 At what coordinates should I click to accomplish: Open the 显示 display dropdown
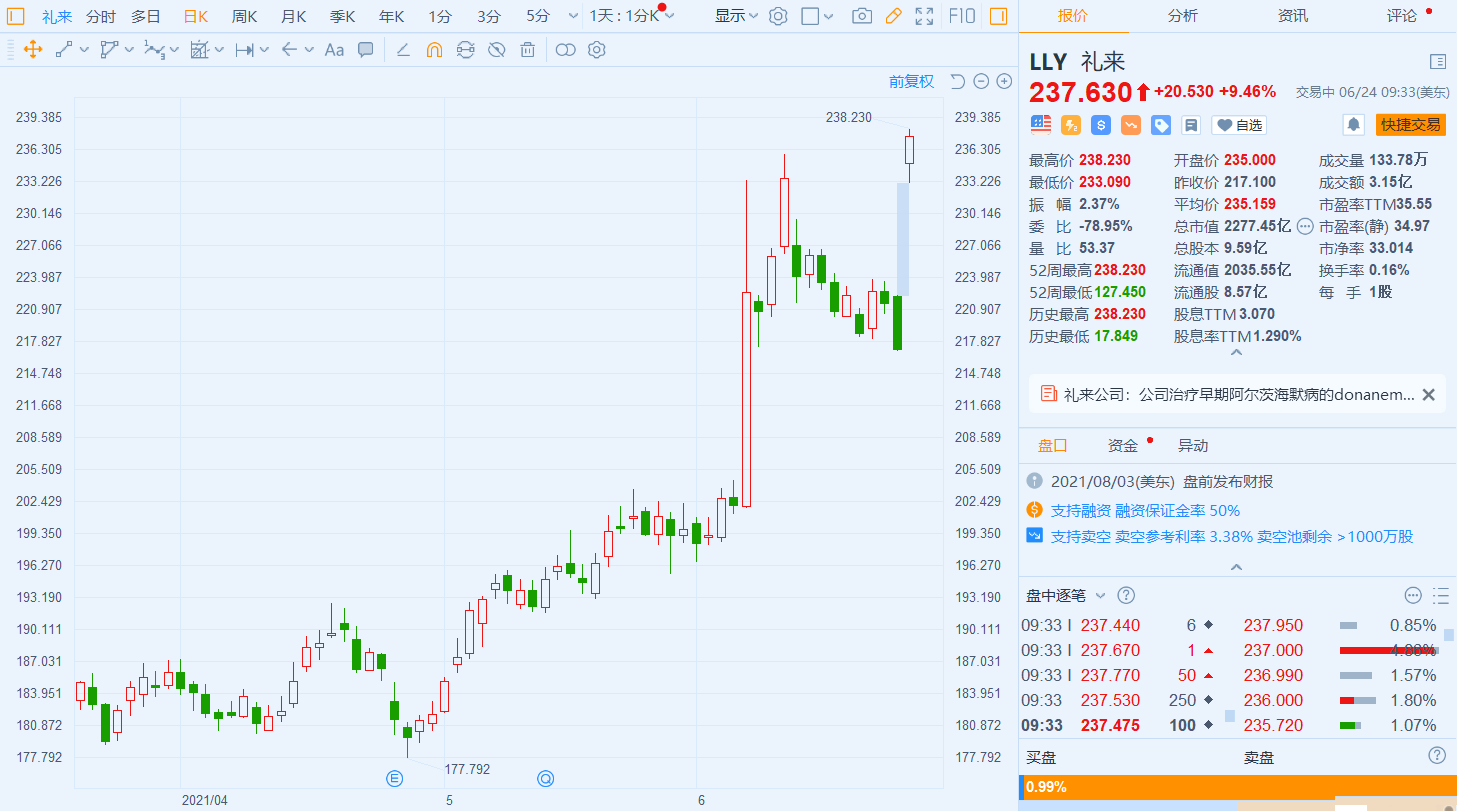click(x=736, y=16)
